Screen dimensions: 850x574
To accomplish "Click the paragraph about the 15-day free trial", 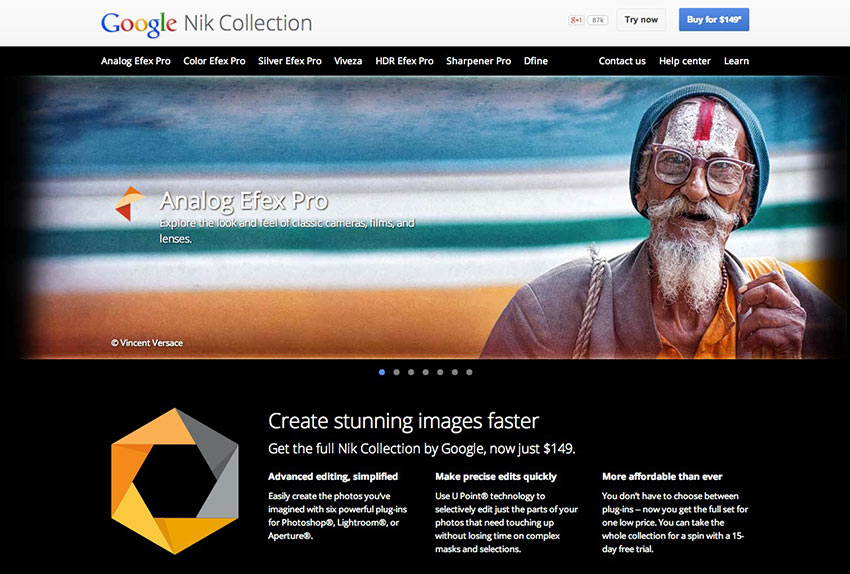I will click(675, 522).
